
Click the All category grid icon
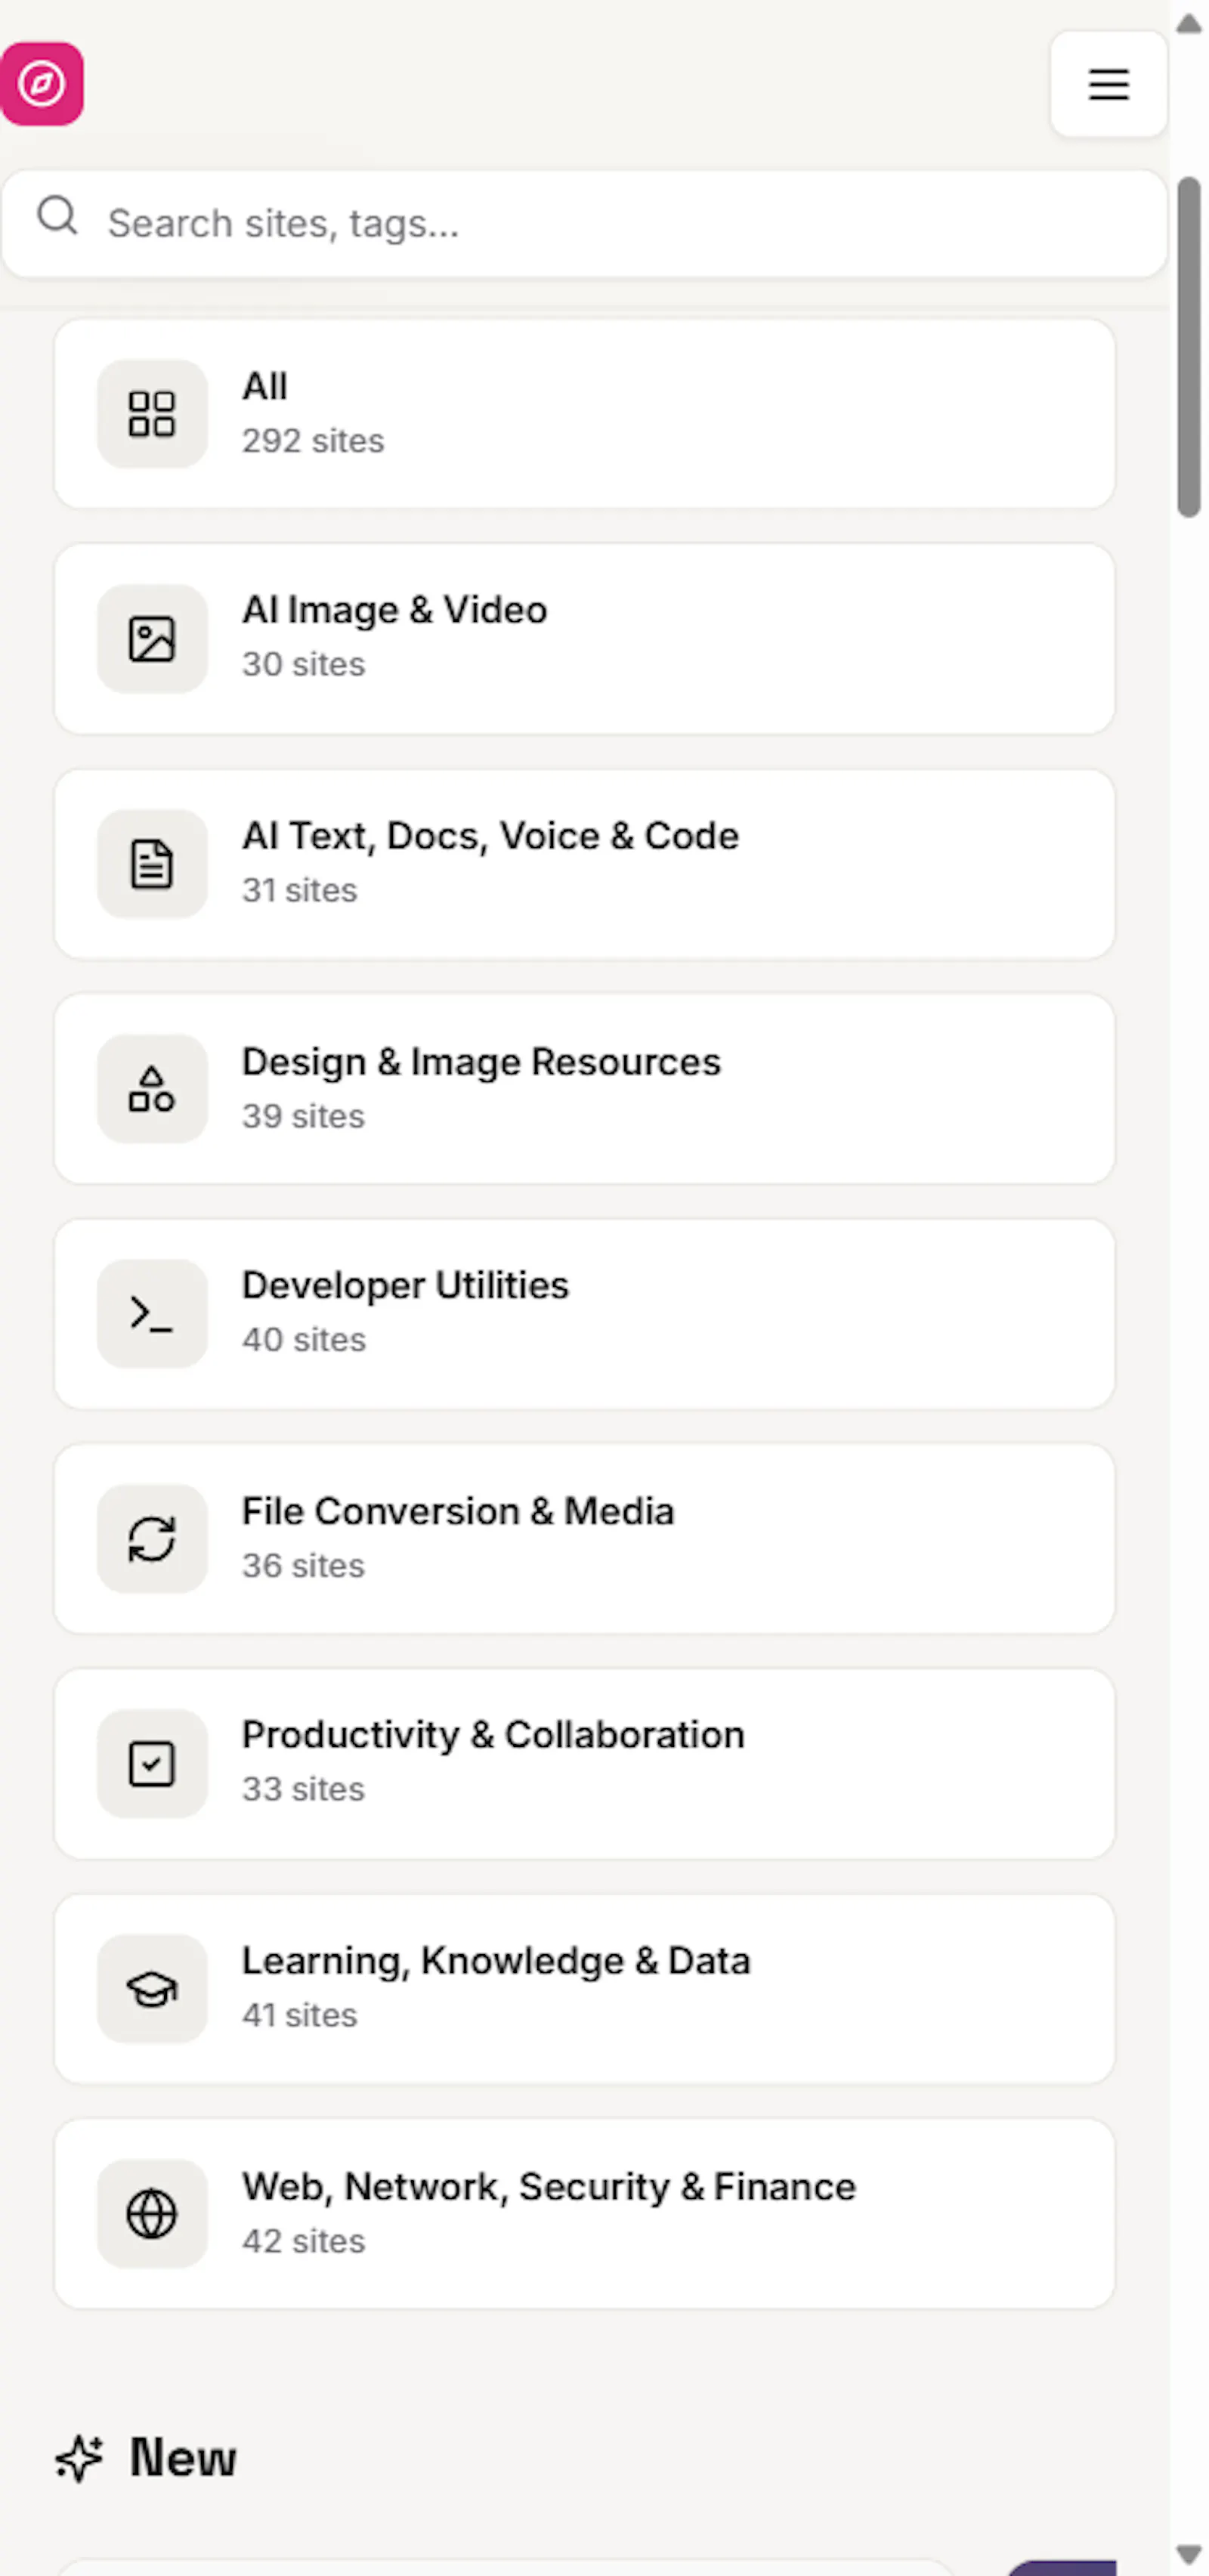(152, 414)
